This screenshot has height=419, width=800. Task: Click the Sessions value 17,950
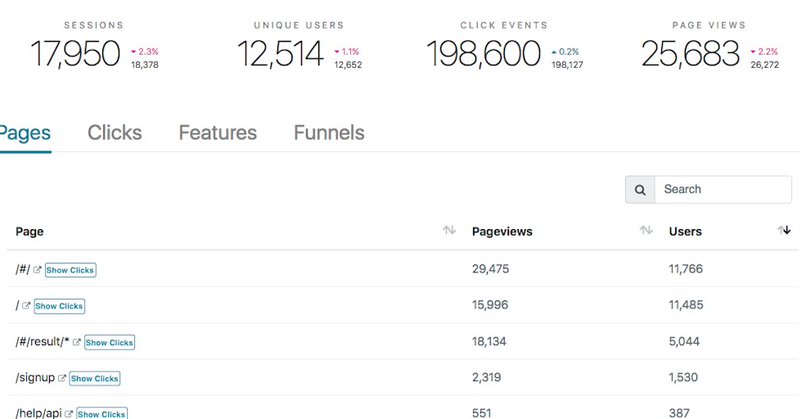(76, 54)
